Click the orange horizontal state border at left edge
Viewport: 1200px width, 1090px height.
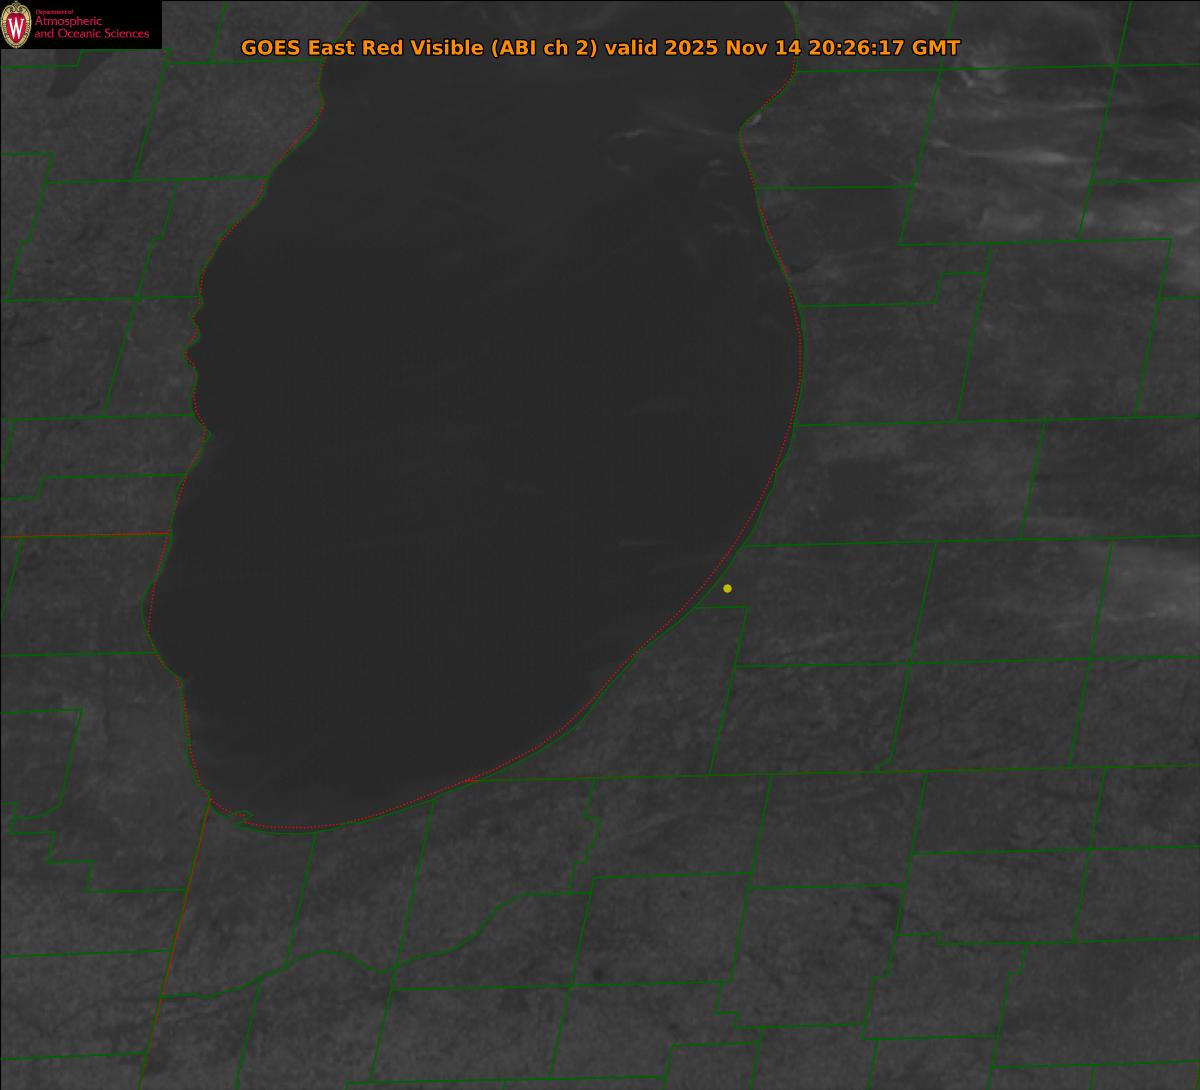pos(80,535)
